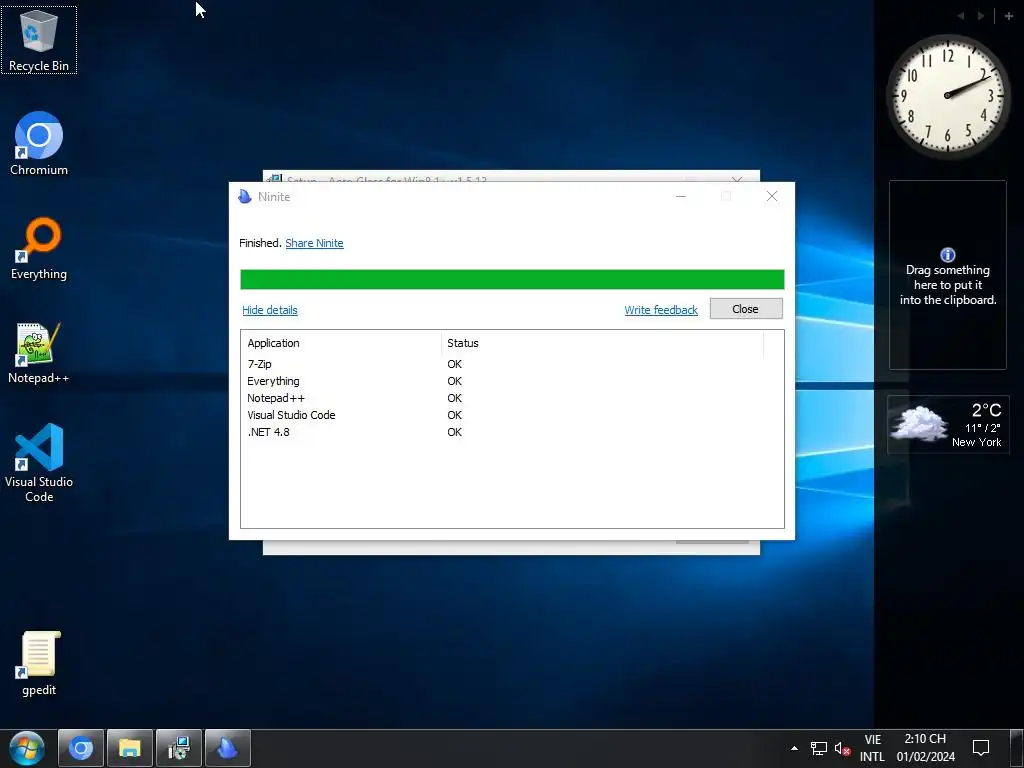Click the Finished status text
The height and width of the screenshot is (768, 1024).
pos(261,243)
